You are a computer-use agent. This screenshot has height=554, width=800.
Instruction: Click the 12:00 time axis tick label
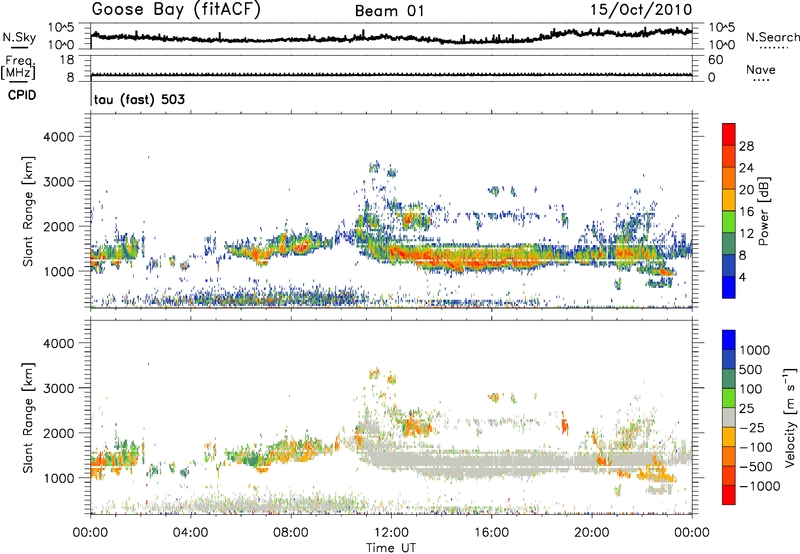coord(391,533)
